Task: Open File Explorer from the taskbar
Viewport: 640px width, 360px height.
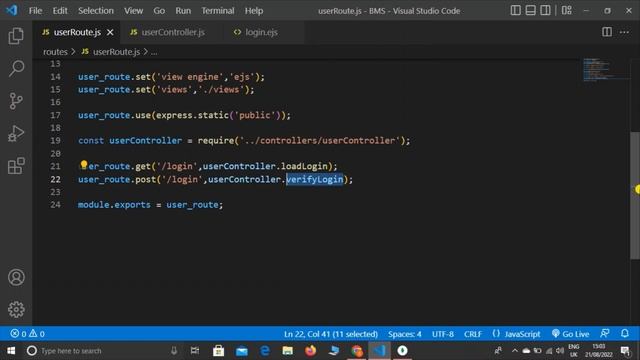Action: pos(288,351)
